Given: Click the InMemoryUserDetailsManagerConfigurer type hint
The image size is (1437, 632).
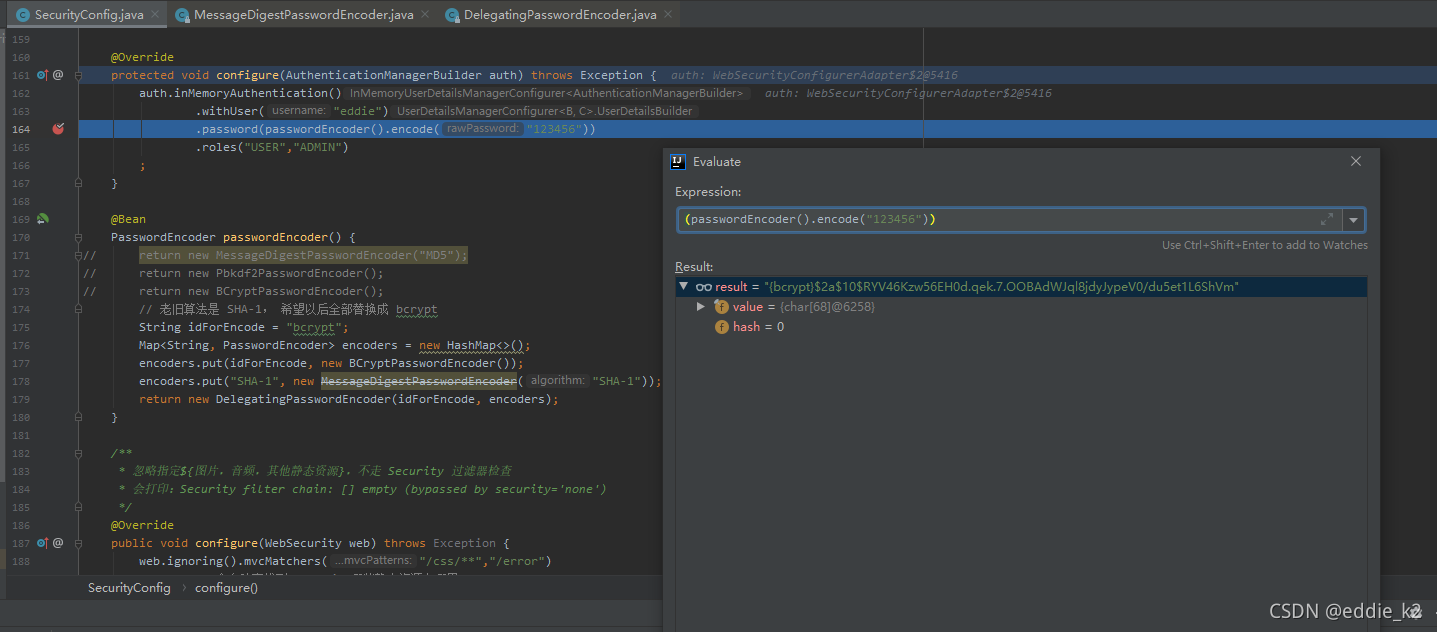Looking at the screenshot, I should (546, 93).
